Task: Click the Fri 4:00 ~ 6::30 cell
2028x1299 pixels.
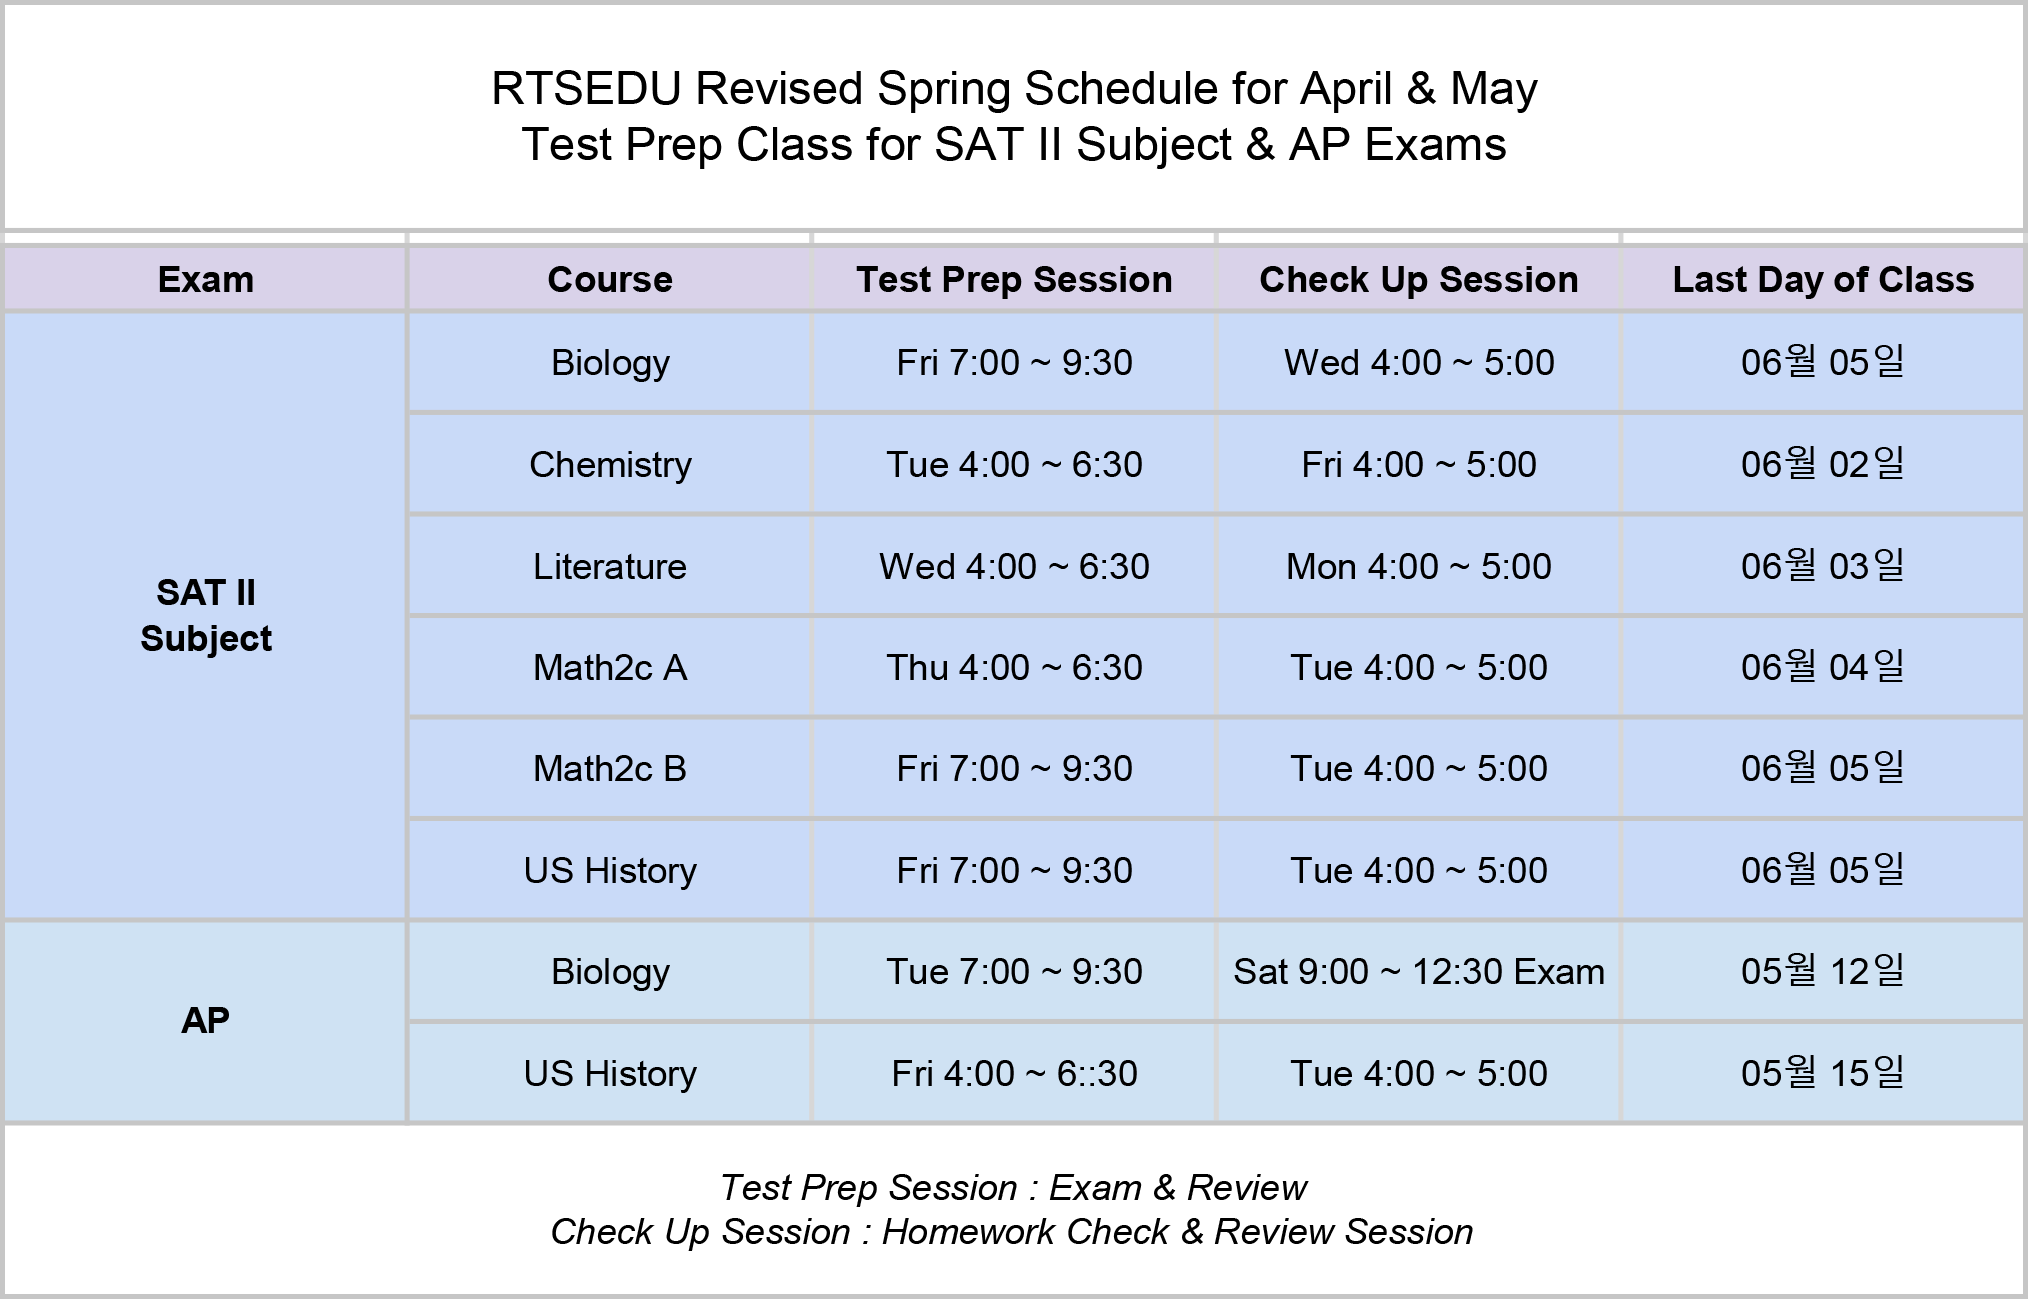Action: (x=1014, y=1073)
